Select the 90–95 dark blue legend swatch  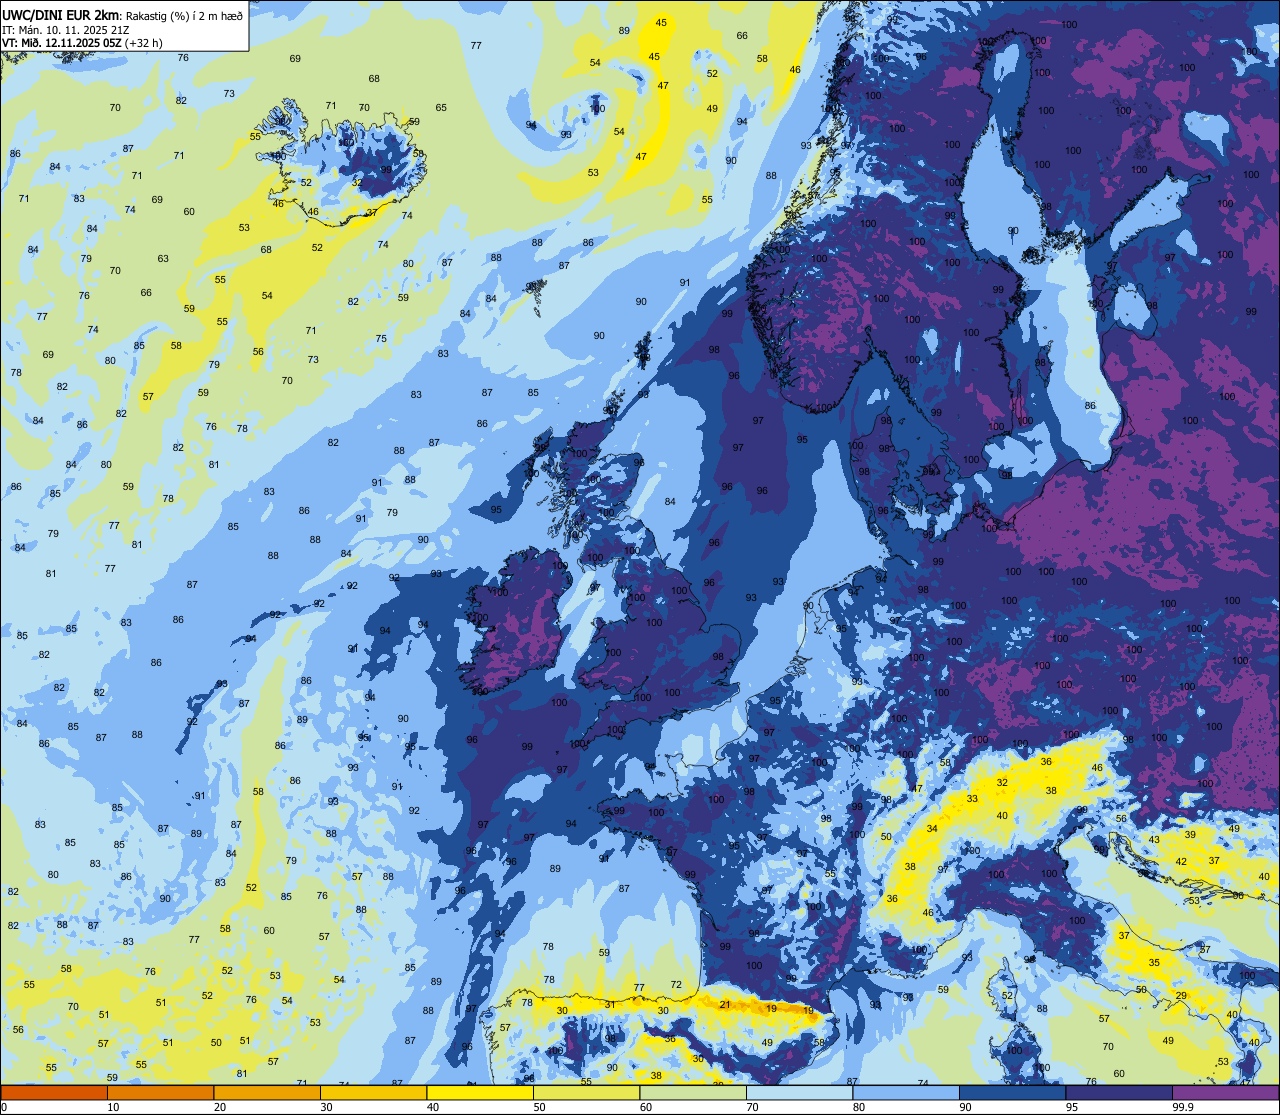pyautogui.click(x=1012, y=1093)
